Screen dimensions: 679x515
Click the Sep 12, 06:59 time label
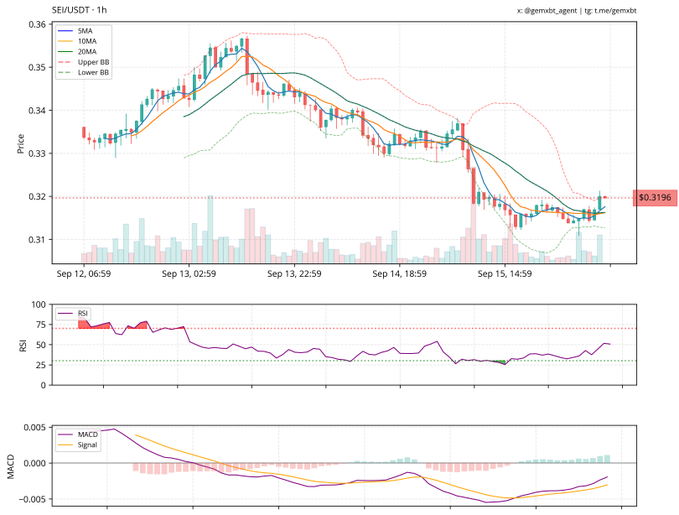tap(84, 273)
